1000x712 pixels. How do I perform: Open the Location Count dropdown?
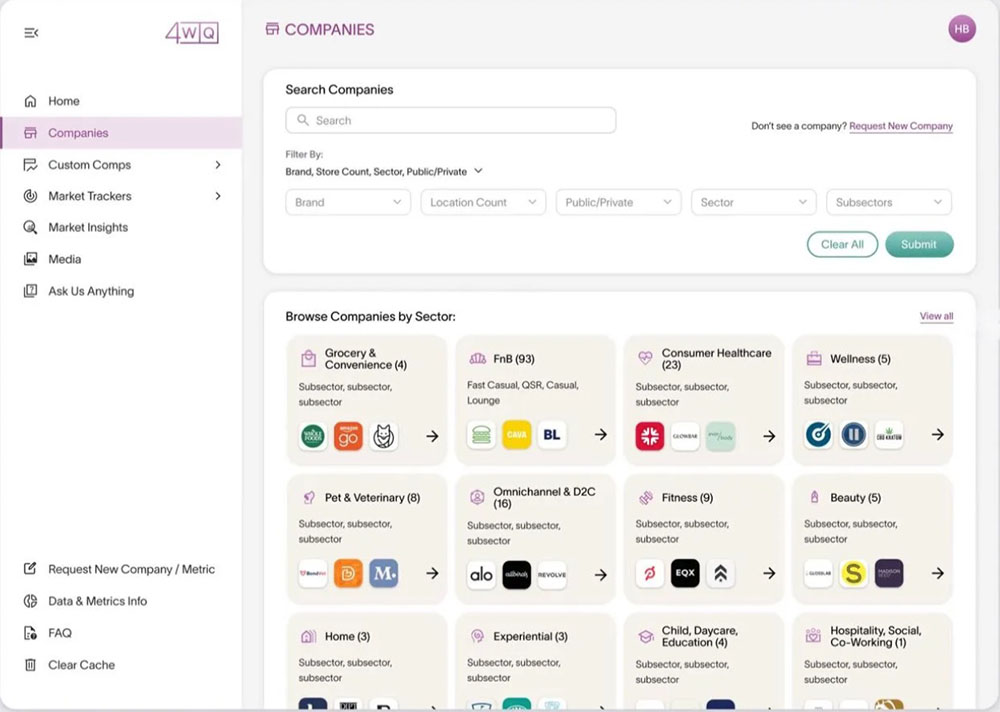(483, 202)
